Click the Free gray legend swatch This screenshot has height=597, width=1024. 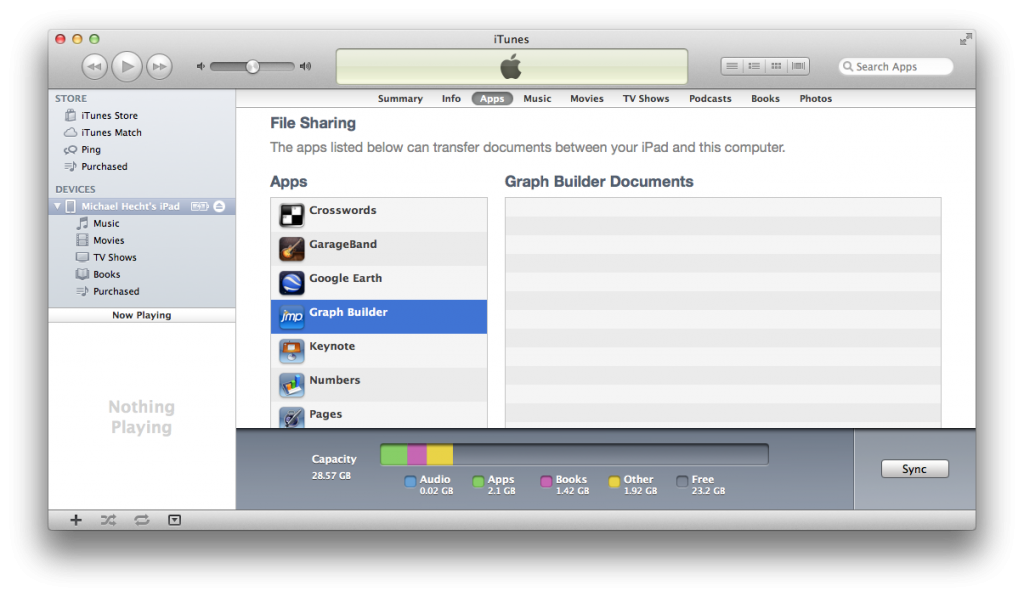pyautogui.click(x=682, y=481)
